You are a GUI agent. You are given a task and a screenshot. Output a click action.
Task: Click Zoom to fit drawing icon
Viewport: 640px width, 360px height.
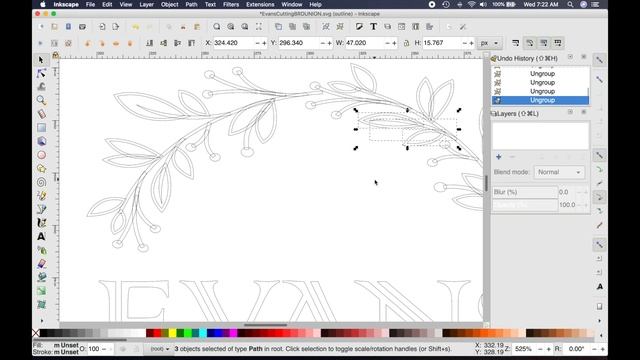pyautogui.click(x=231, y=27)
